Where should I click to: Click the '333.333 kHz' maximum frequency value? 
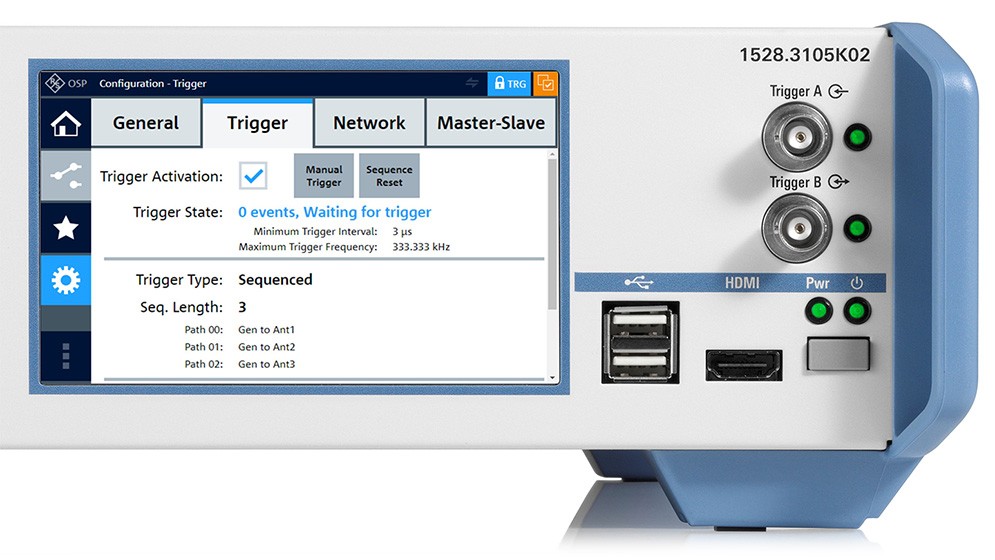tap(421, 247)
